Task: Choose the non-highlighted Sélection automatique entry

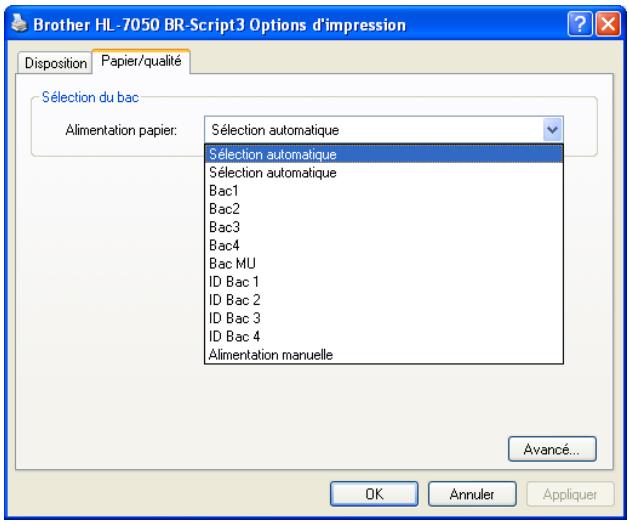Action: point(383,173)
